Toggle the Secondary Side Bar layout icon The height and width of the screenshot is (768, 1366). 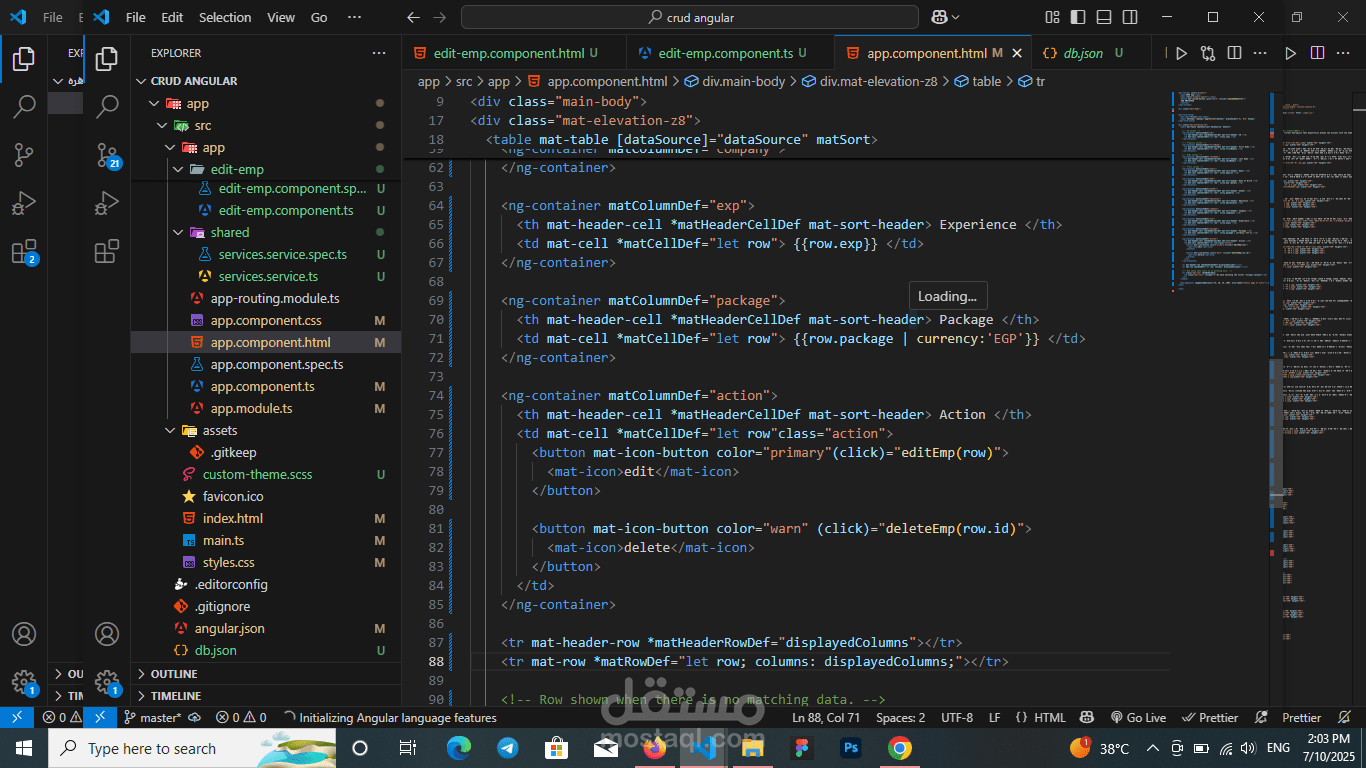1128,17
